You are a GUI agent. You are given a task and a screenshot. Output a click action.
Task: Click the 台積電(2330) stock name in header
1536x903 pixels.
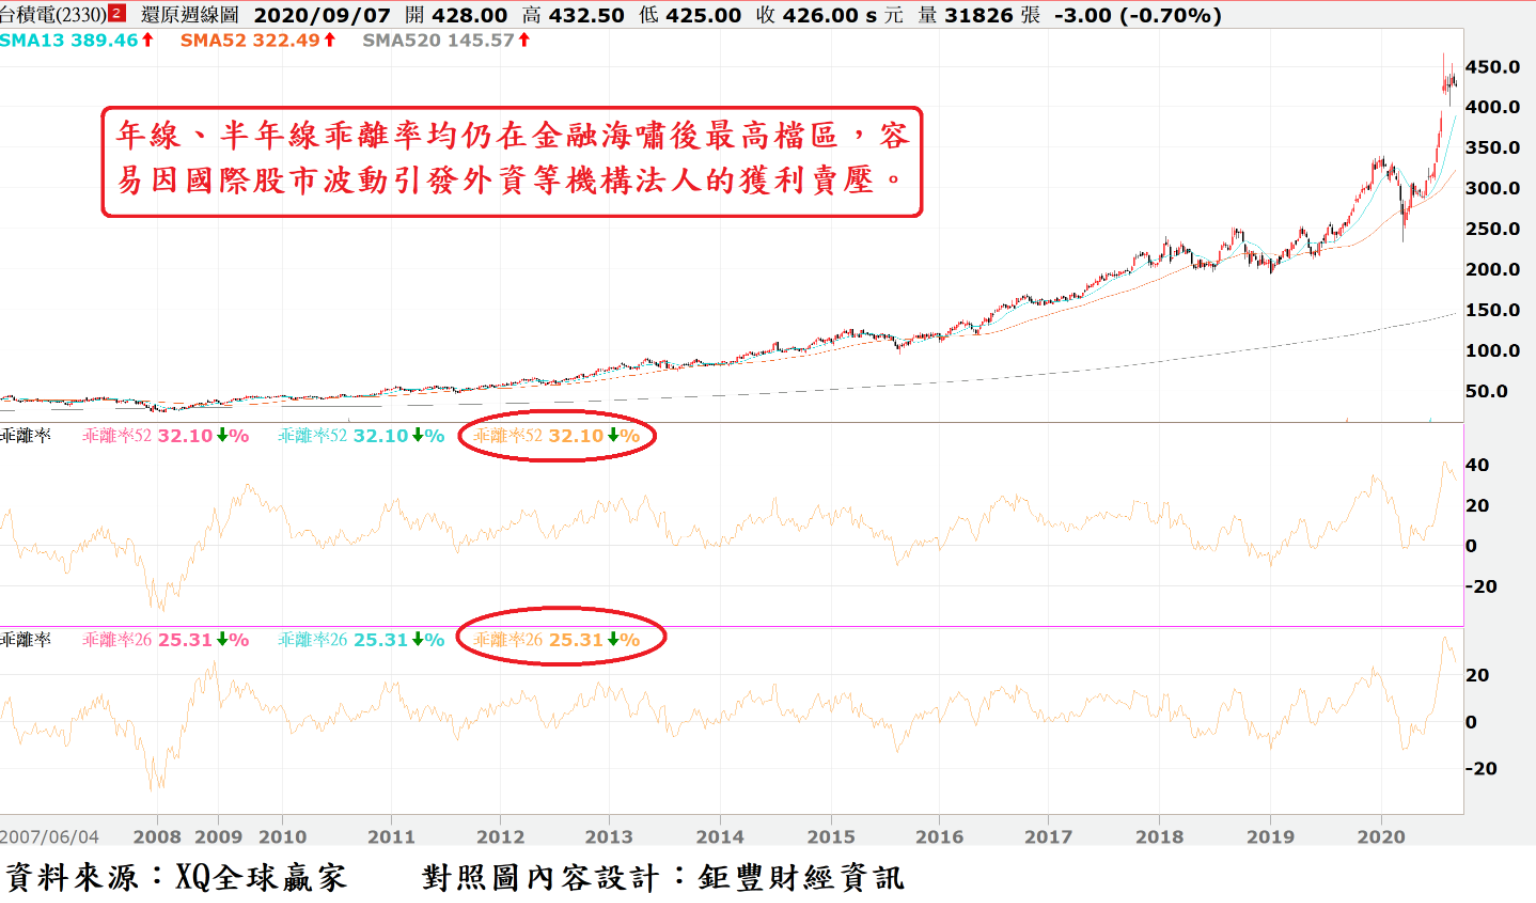click(53, 15)
